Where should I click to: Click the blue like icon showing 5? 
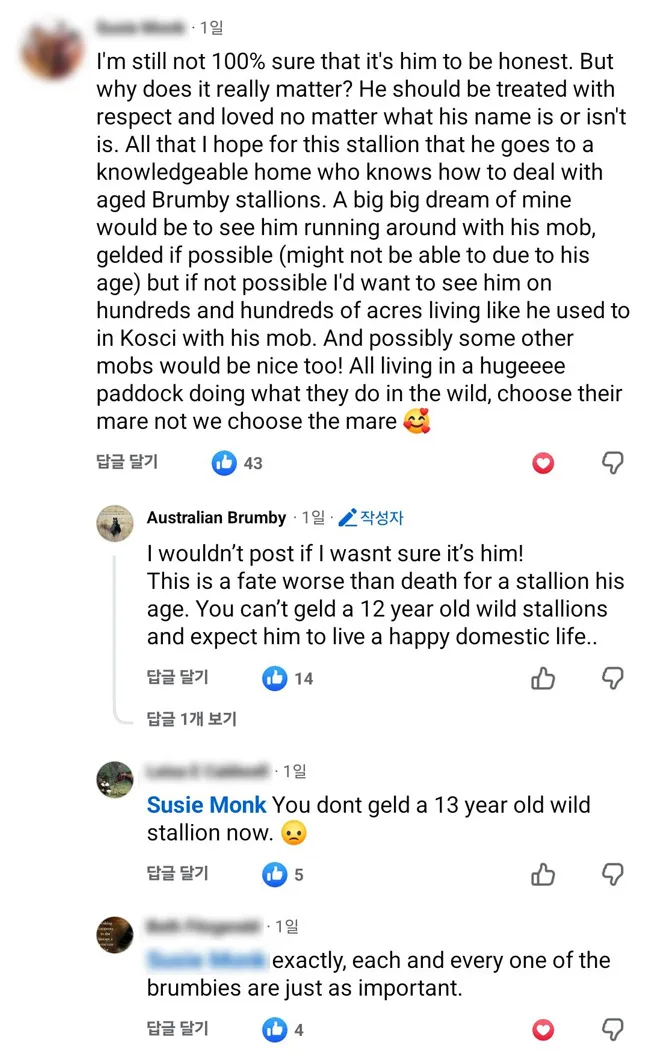coord(275,874)
